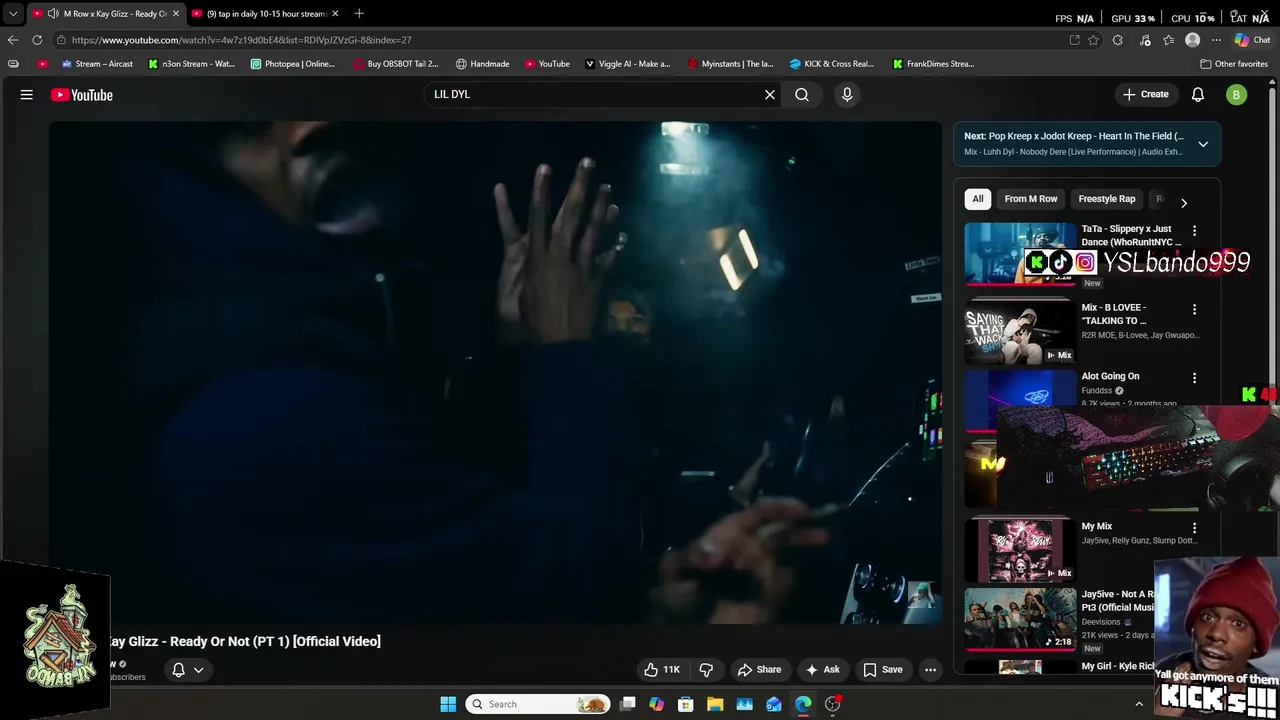Open options menu for My Mix

pos(1194,528)
